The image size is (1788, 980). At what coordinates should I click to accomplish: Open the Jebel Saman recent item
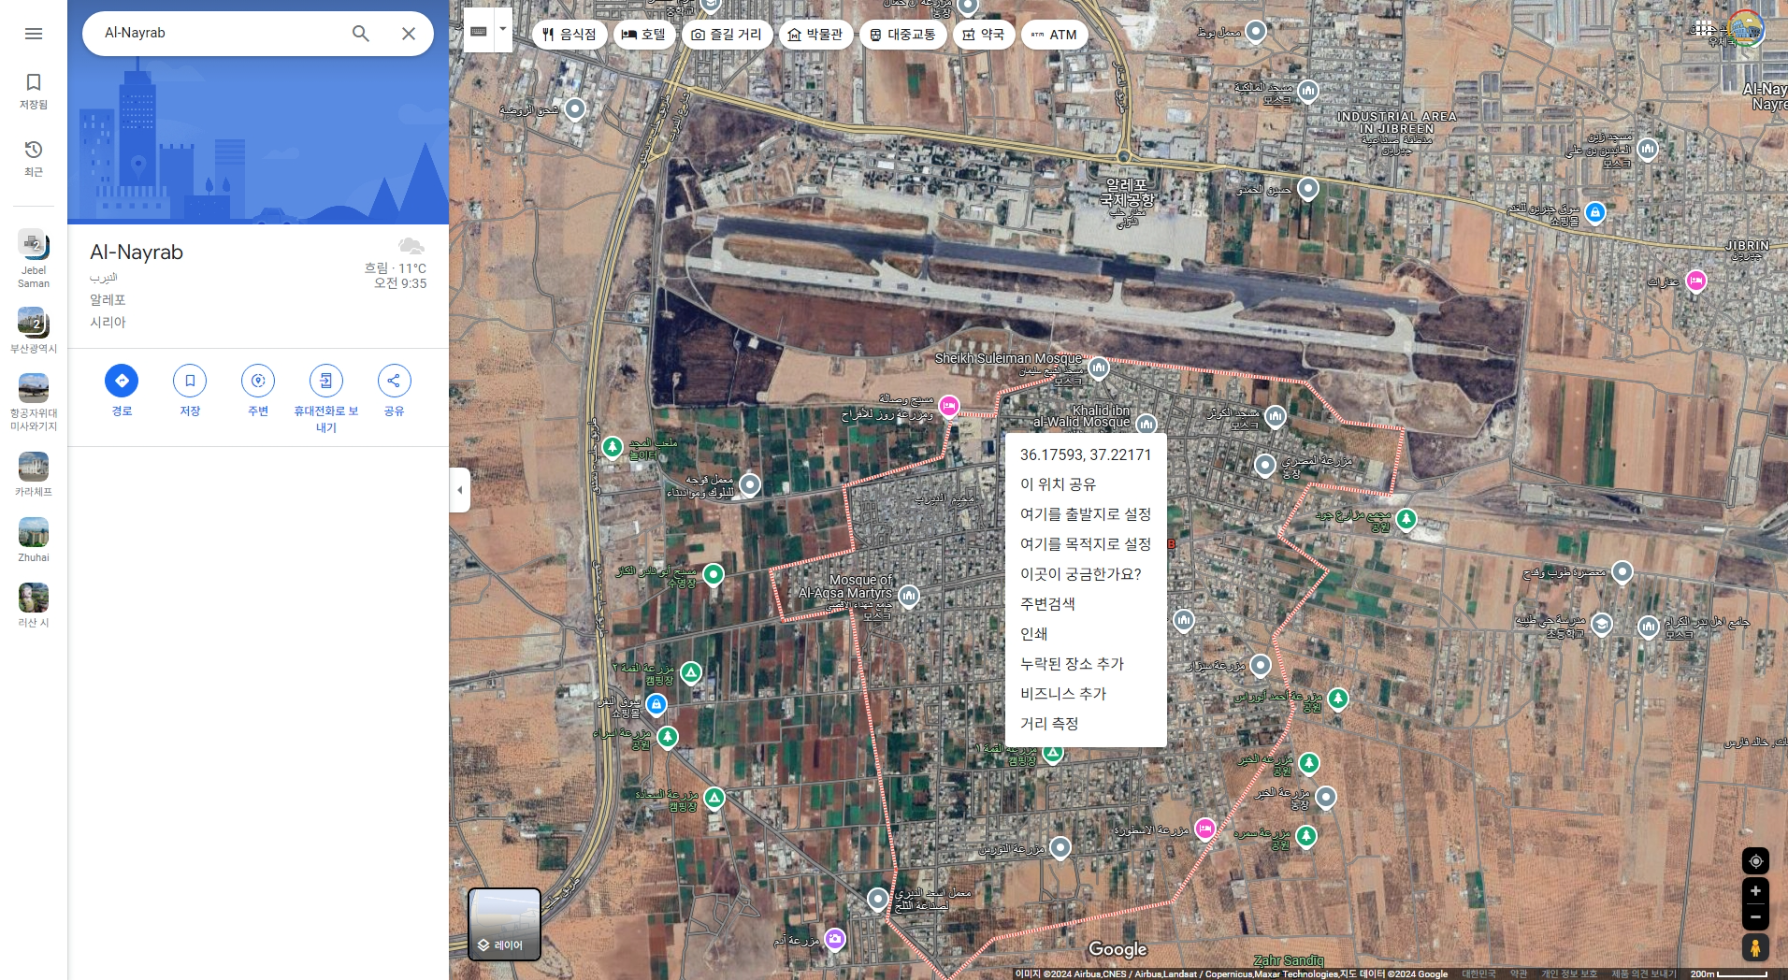pyautogui.click(x=33, y=259)
